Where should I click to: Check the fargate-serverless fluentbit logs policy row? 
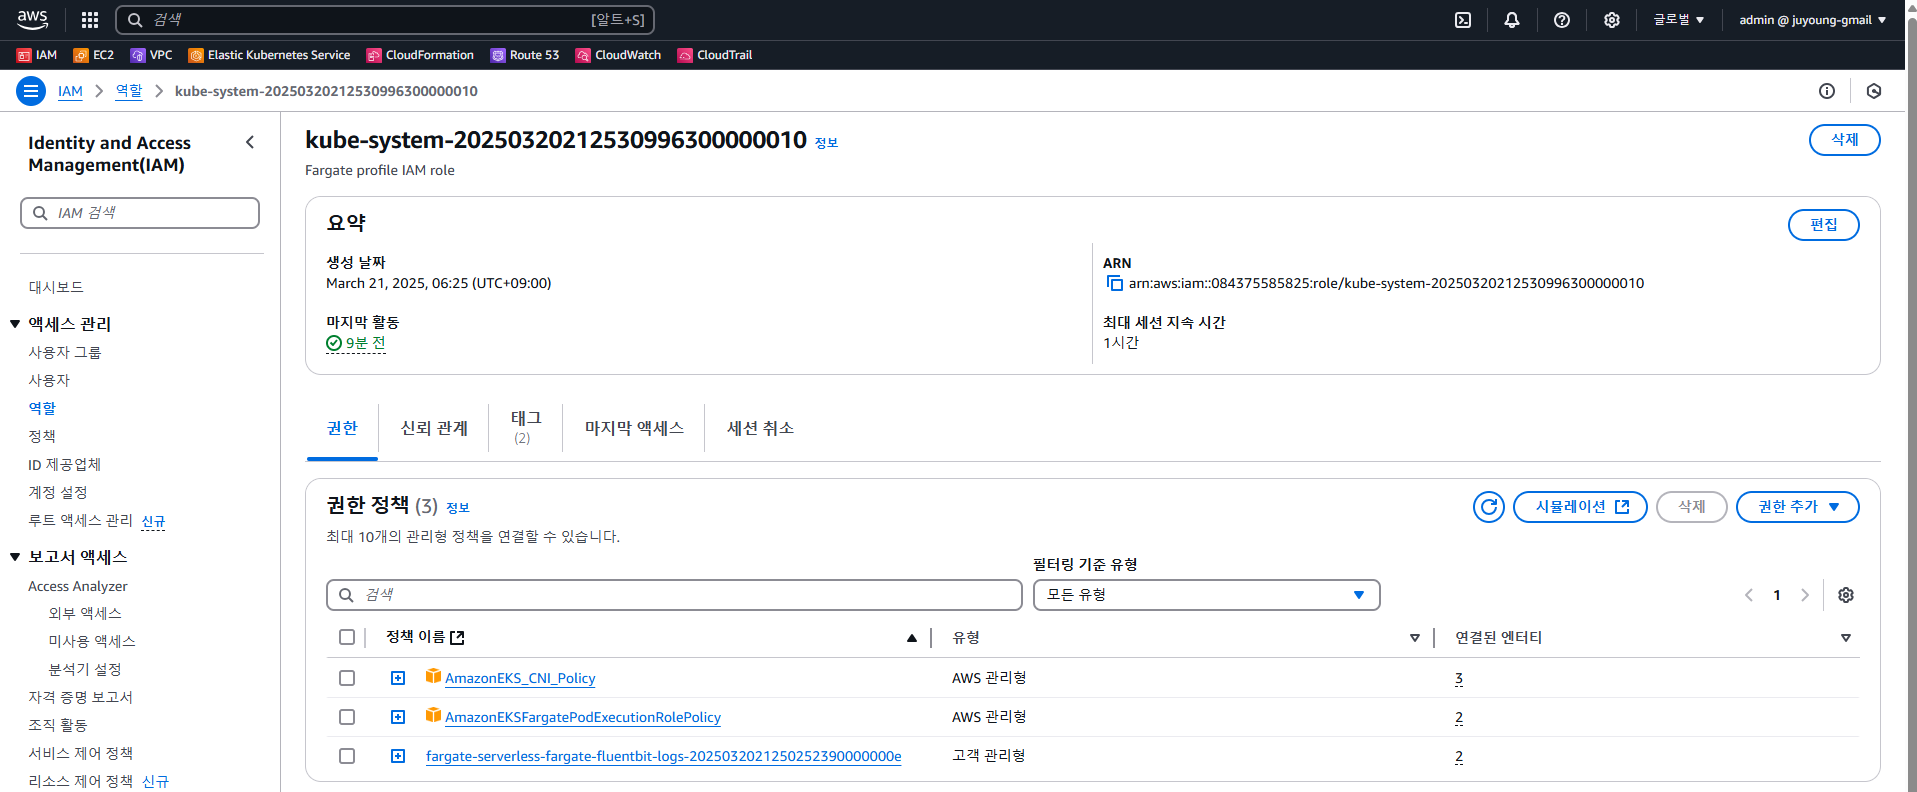347,756
